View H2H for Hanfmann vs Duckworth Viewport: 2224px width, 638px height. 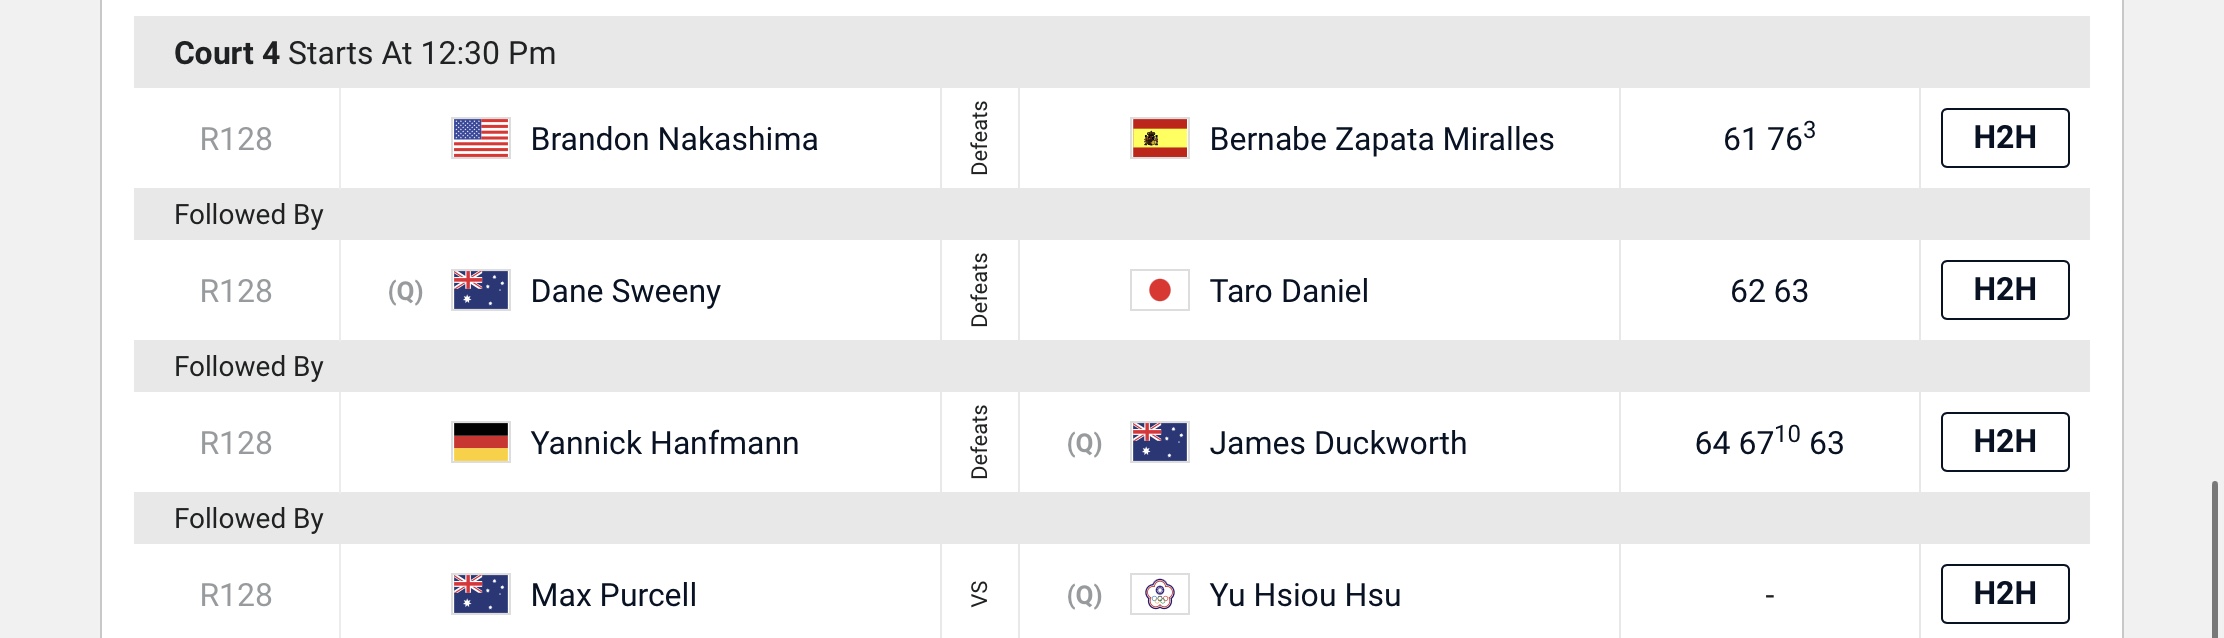(2005, 442)
